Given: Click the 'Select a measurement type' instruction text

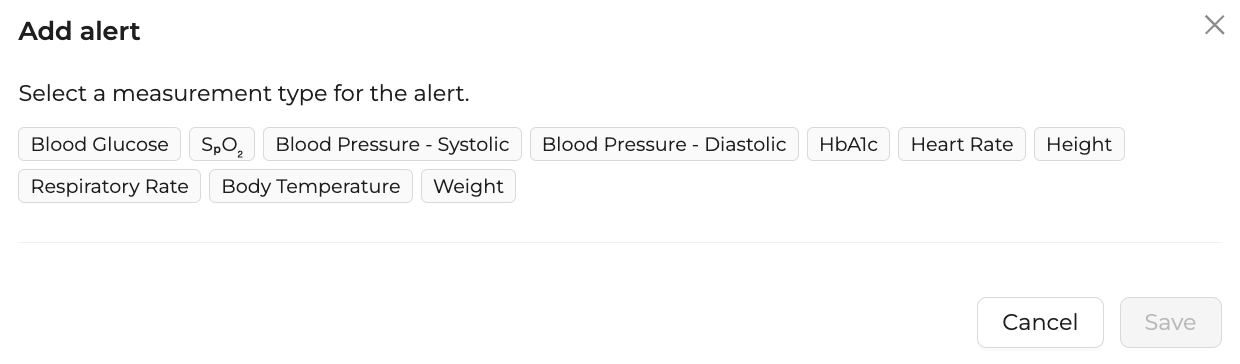Looking at the screenshot, I should [244, 94].
